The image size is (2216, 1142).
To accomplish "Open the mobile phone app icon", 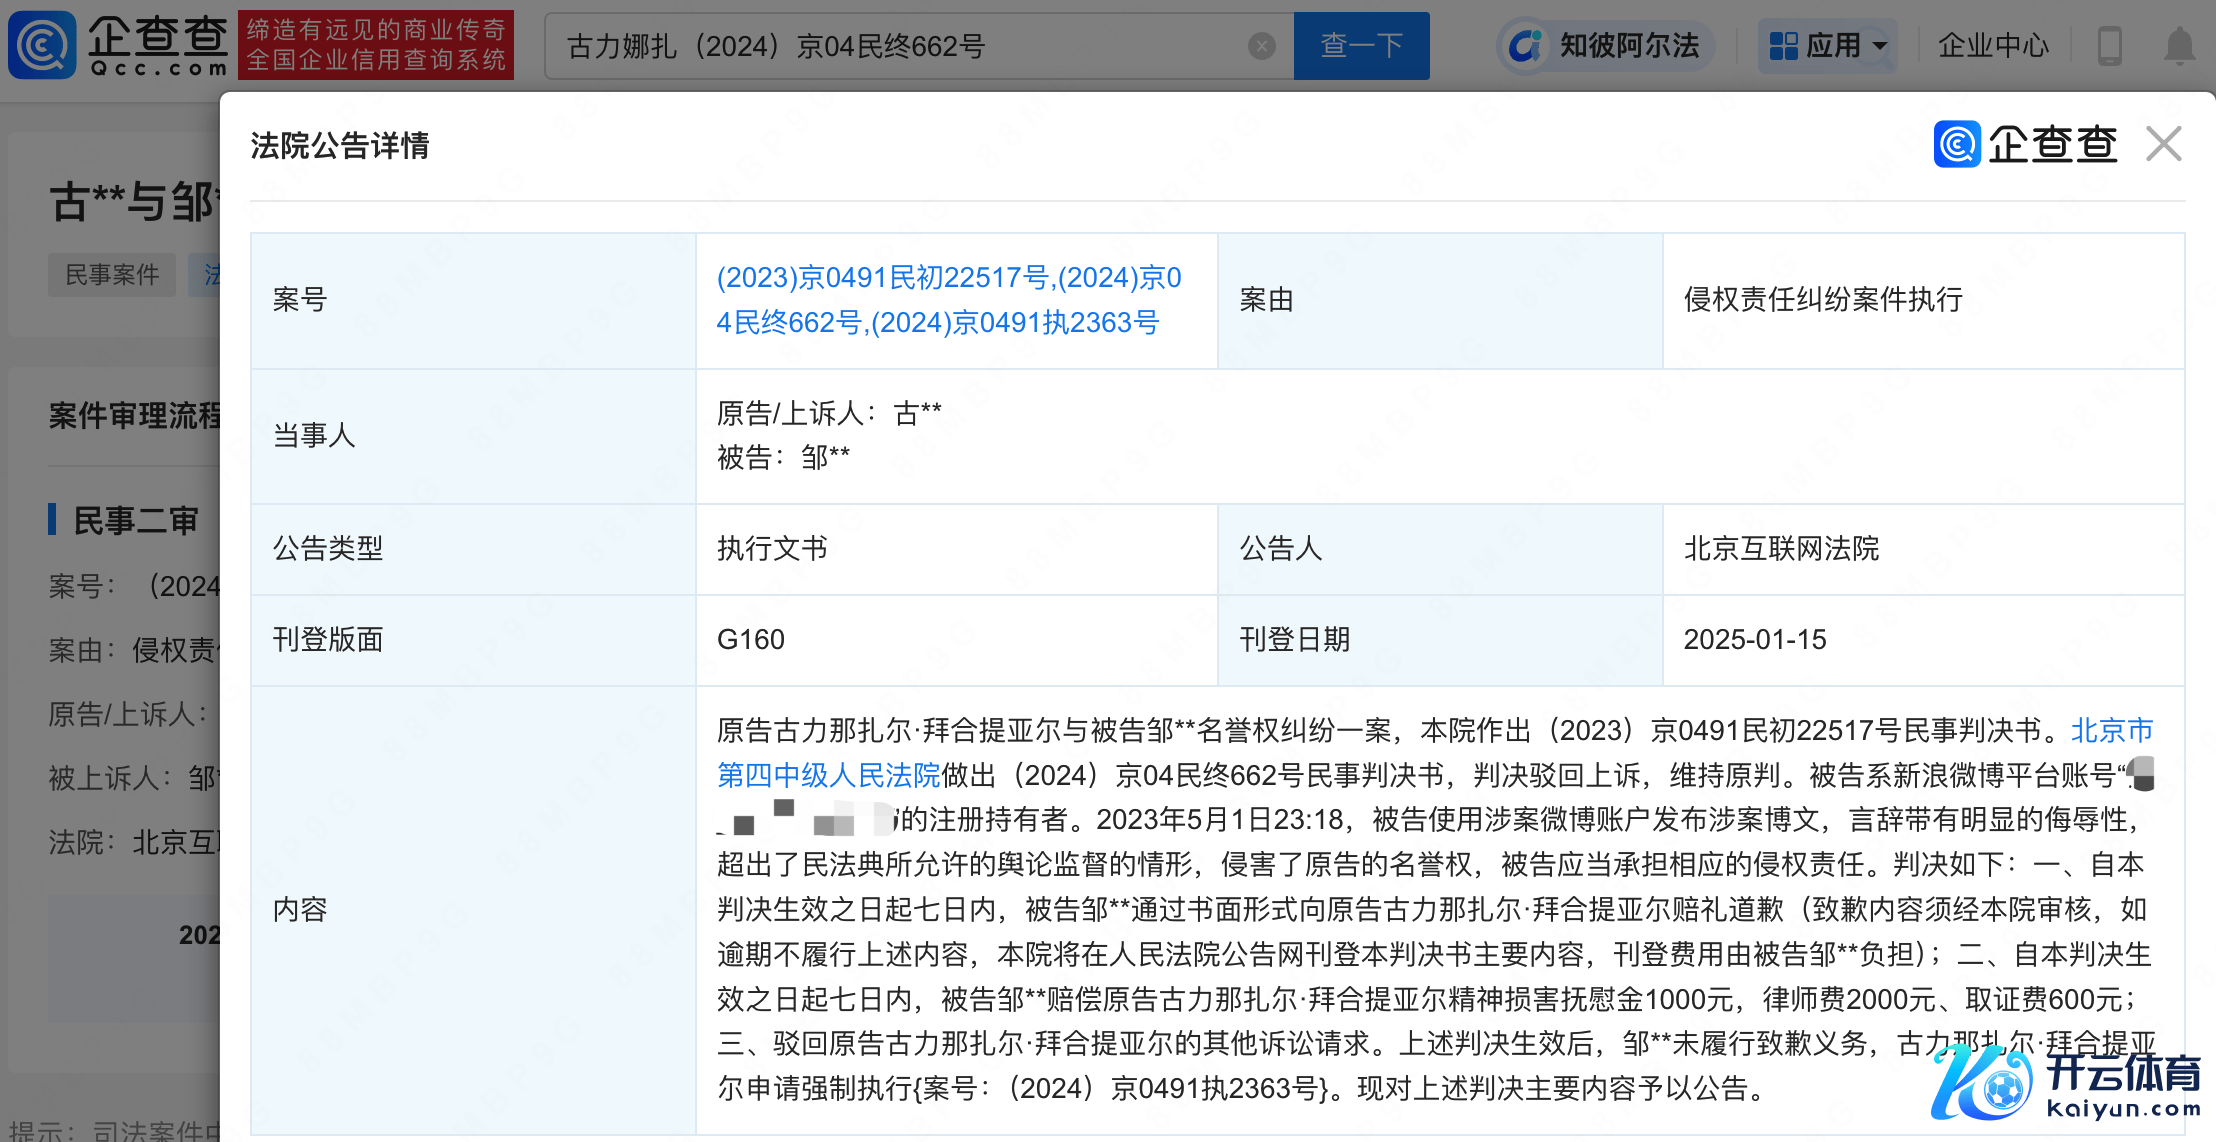I will (2109, 46).
